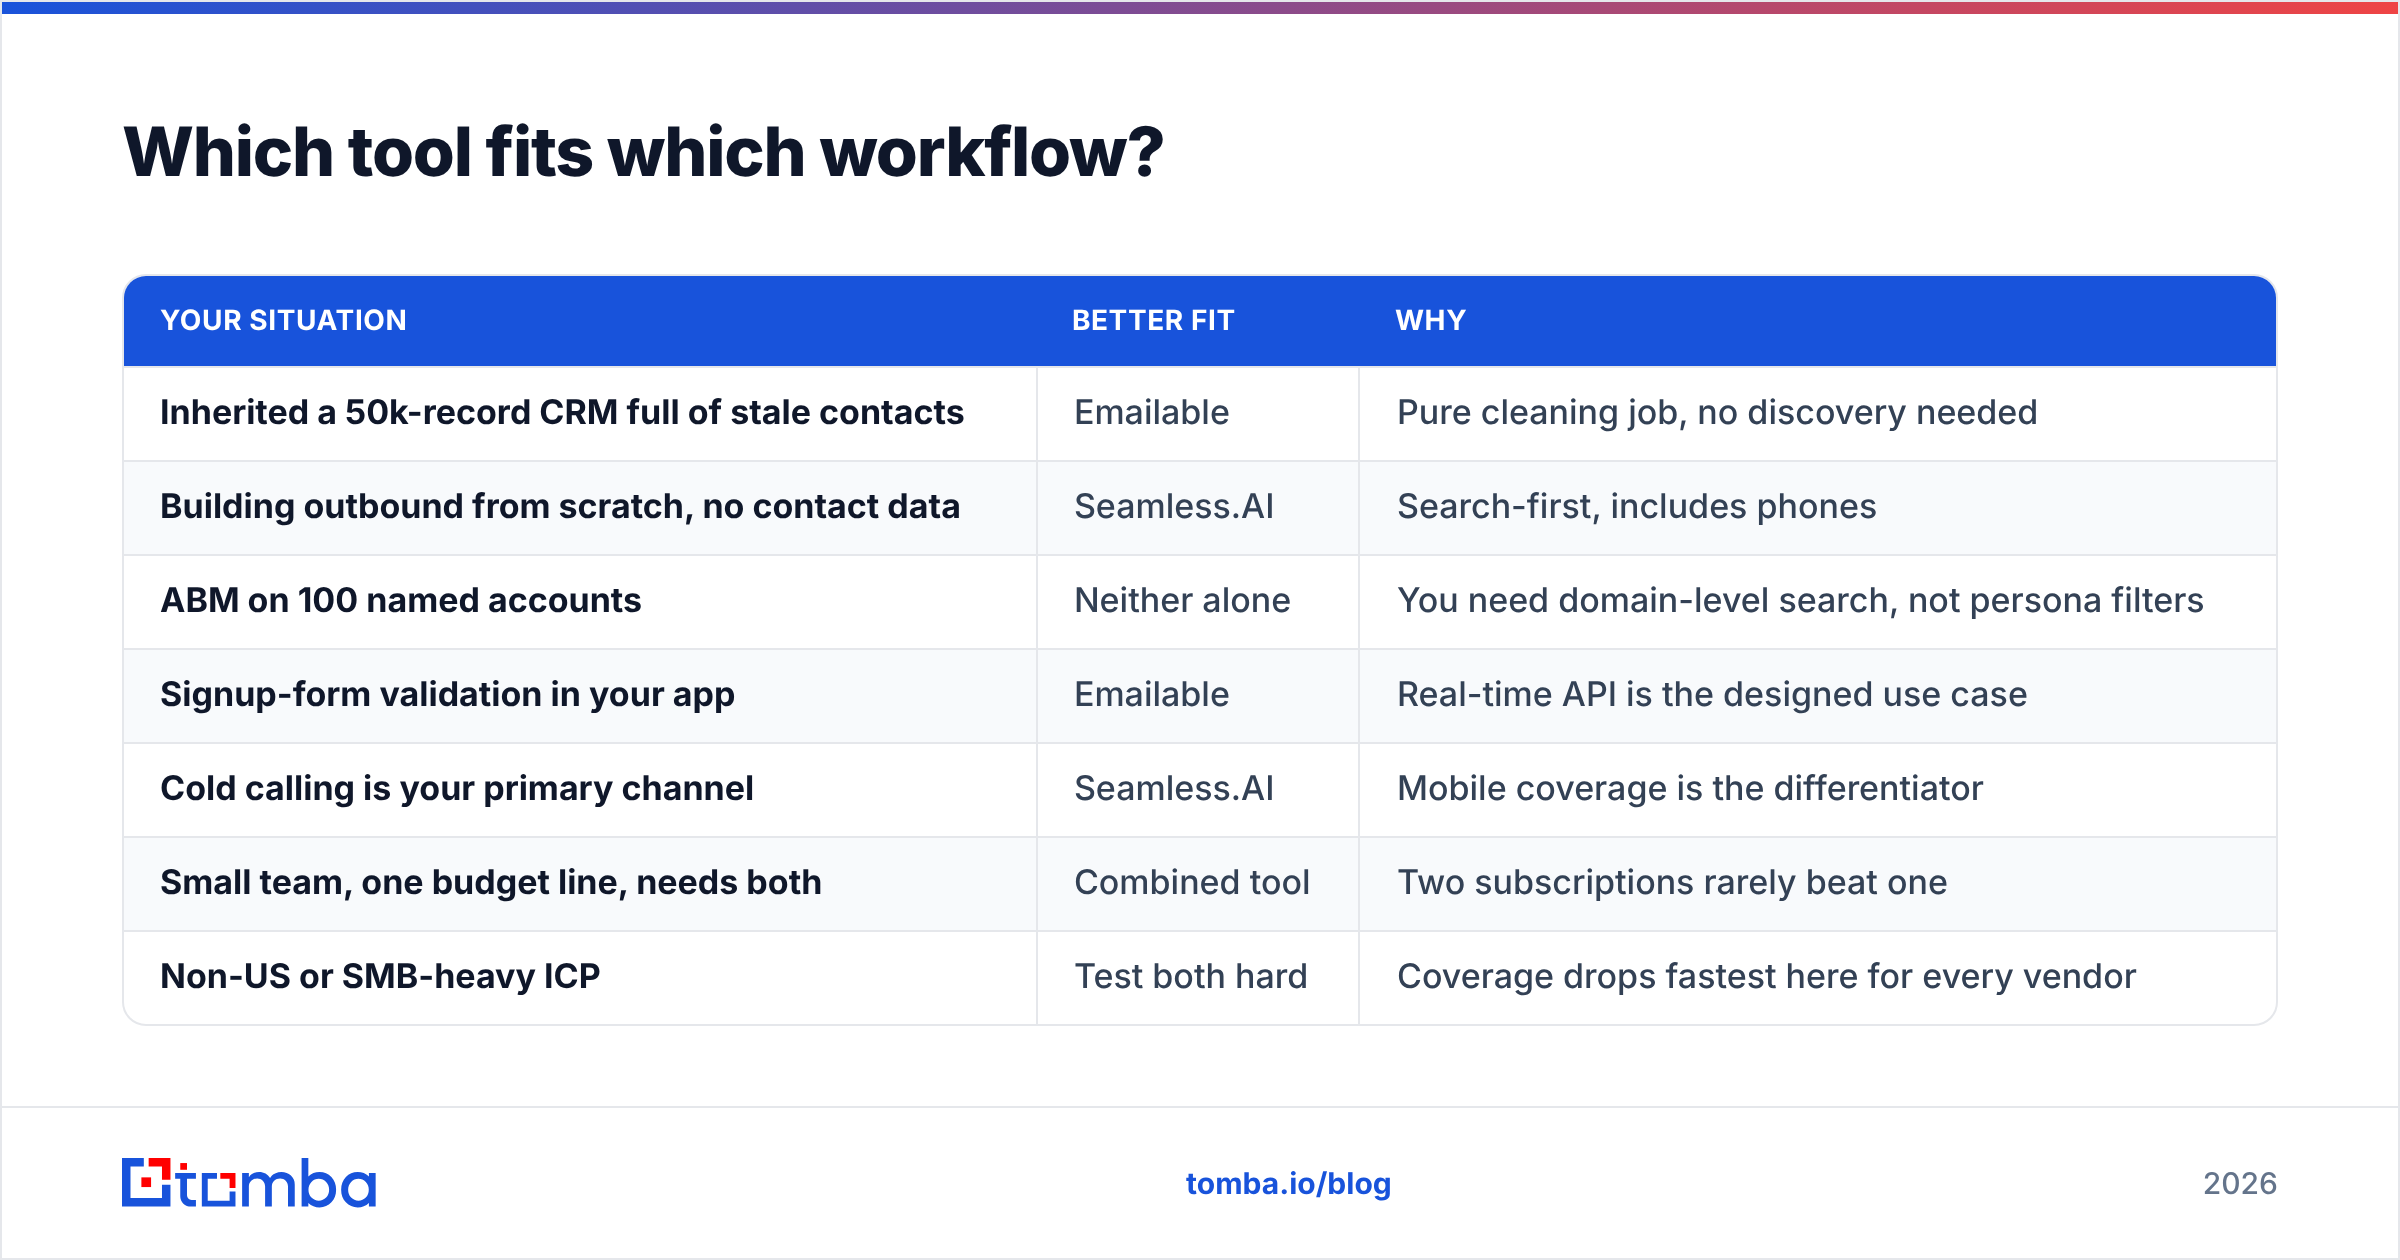Viewport: 2400px width, 1260px height.
Task: Select the heading 'Which tool fits which workflow?'
Action: click(x=644, y=153)
